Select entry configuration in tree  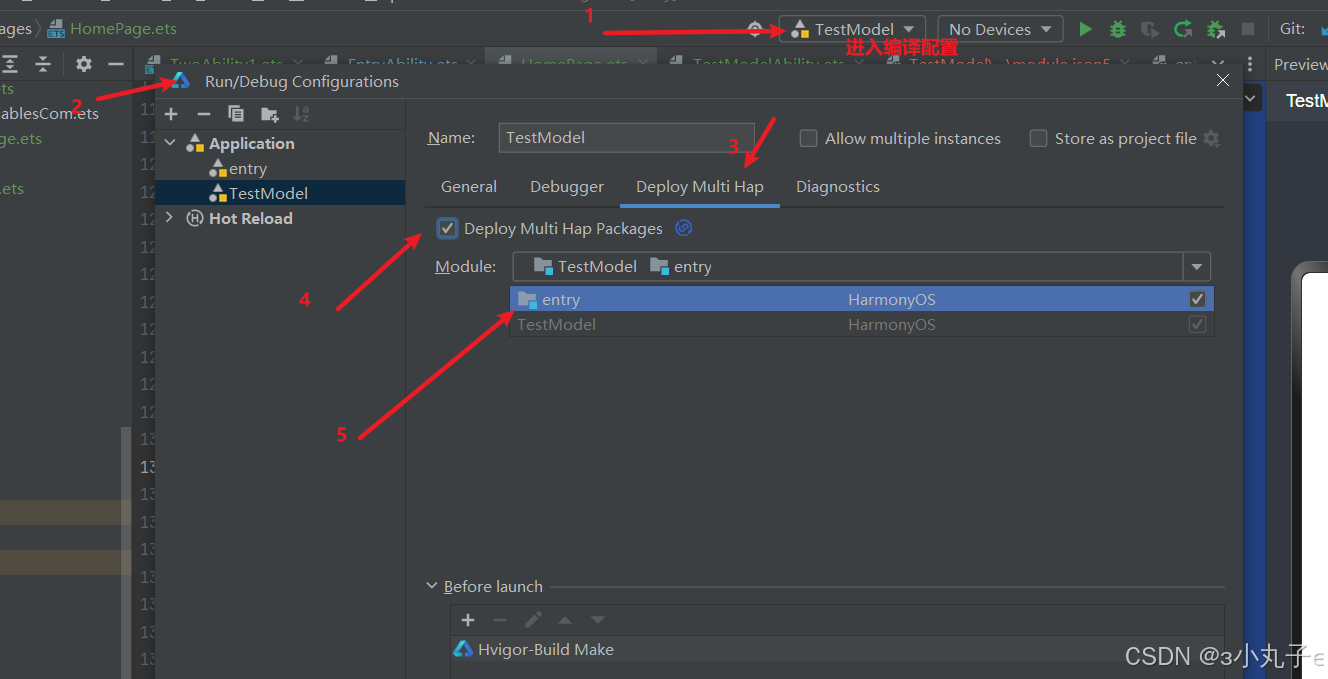tap(248, 169)
